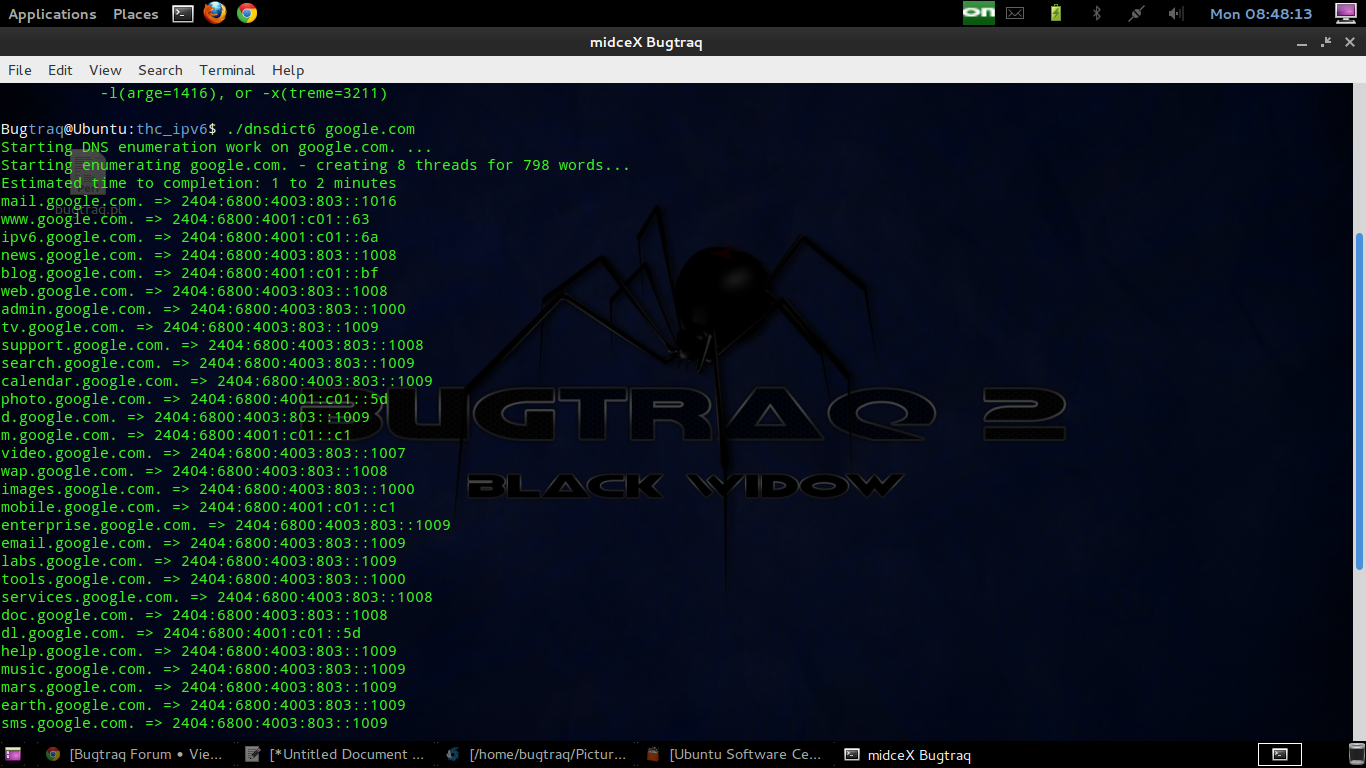Click the 'ipv6.google.com.' result line

pos(190,237)
